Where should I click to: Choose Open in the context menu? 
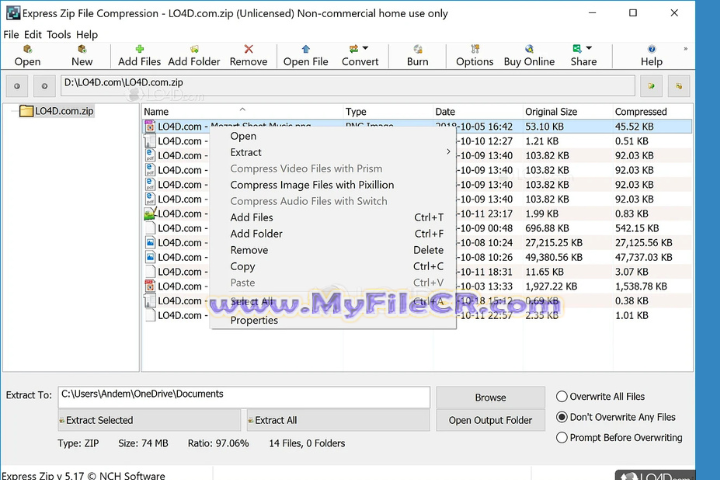333,136
